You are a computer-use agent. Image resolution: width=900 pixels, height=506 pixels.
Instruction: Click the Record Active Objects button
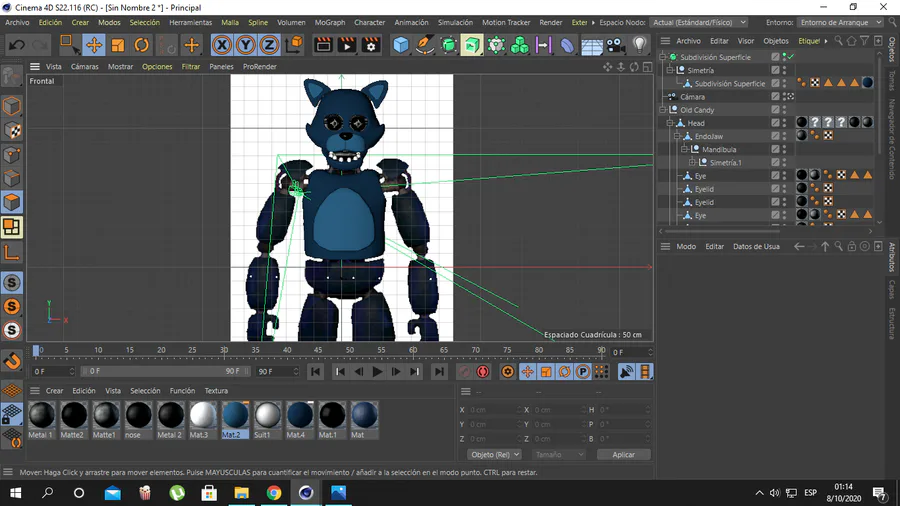tap(464, 372)
